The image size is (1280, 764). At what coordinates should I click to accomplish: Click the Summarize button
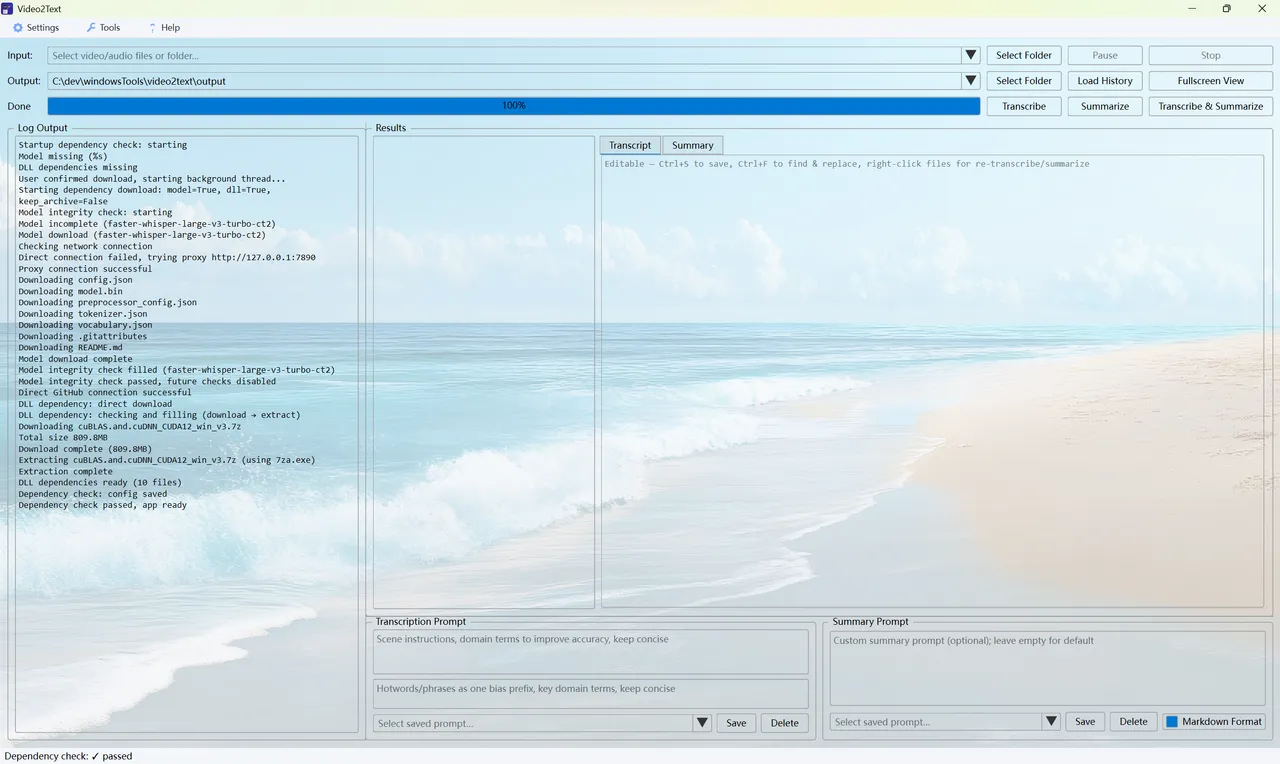[1105, 106]
